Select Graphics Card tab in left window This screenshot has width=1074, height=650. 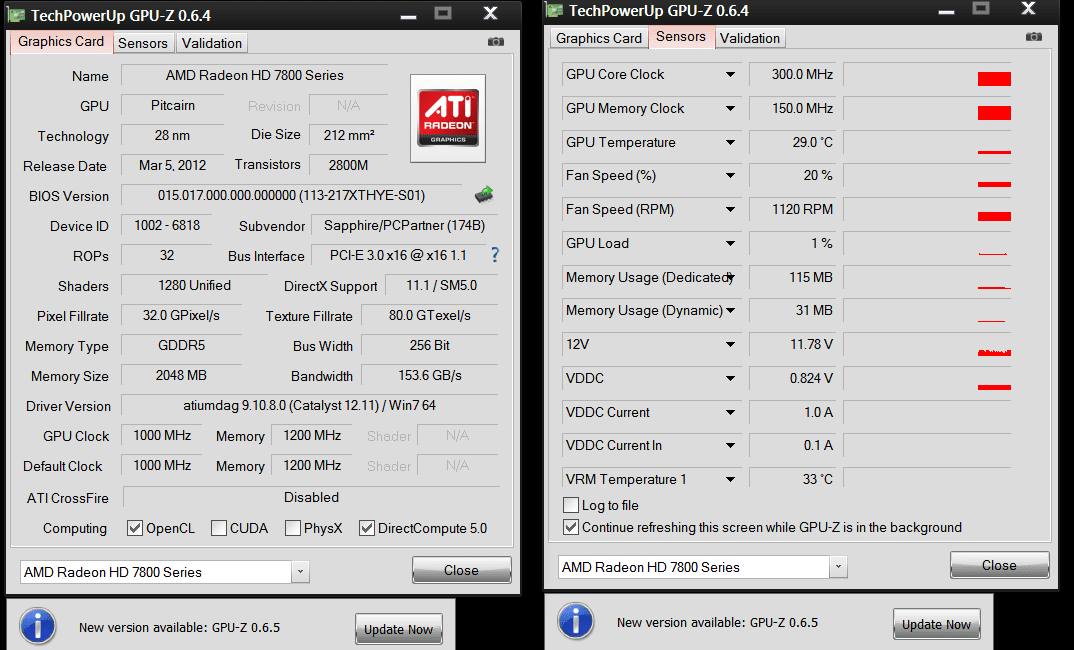click(61, 42)
